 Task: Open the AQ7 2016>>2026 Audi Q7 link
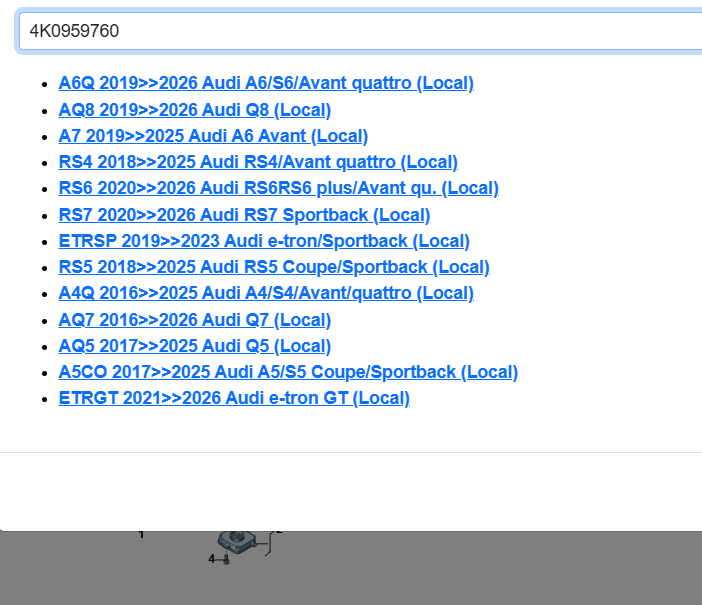194,320
